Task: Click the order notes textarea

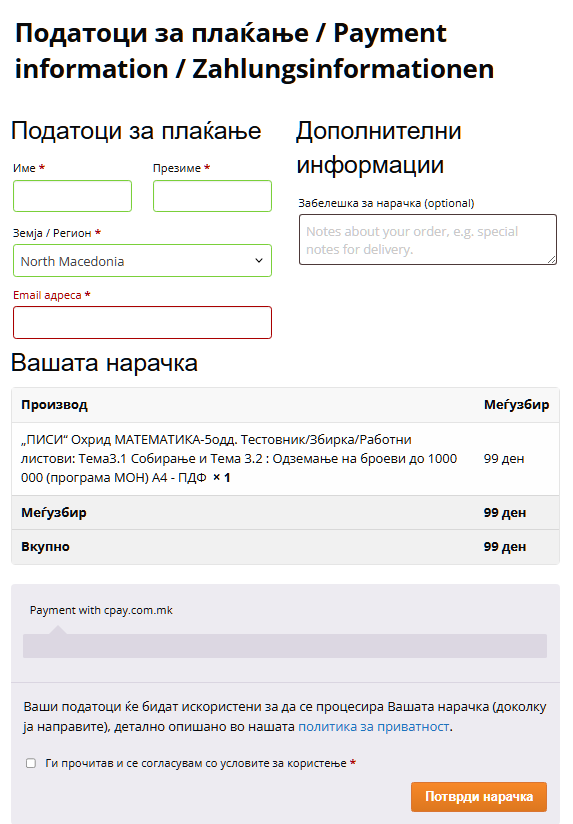Action: click(x=428, y=239)
